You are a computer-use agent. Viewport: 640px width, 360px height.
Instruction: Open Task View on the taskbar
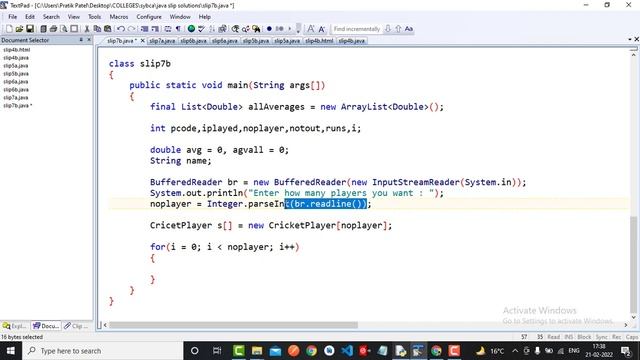point(217,351)
